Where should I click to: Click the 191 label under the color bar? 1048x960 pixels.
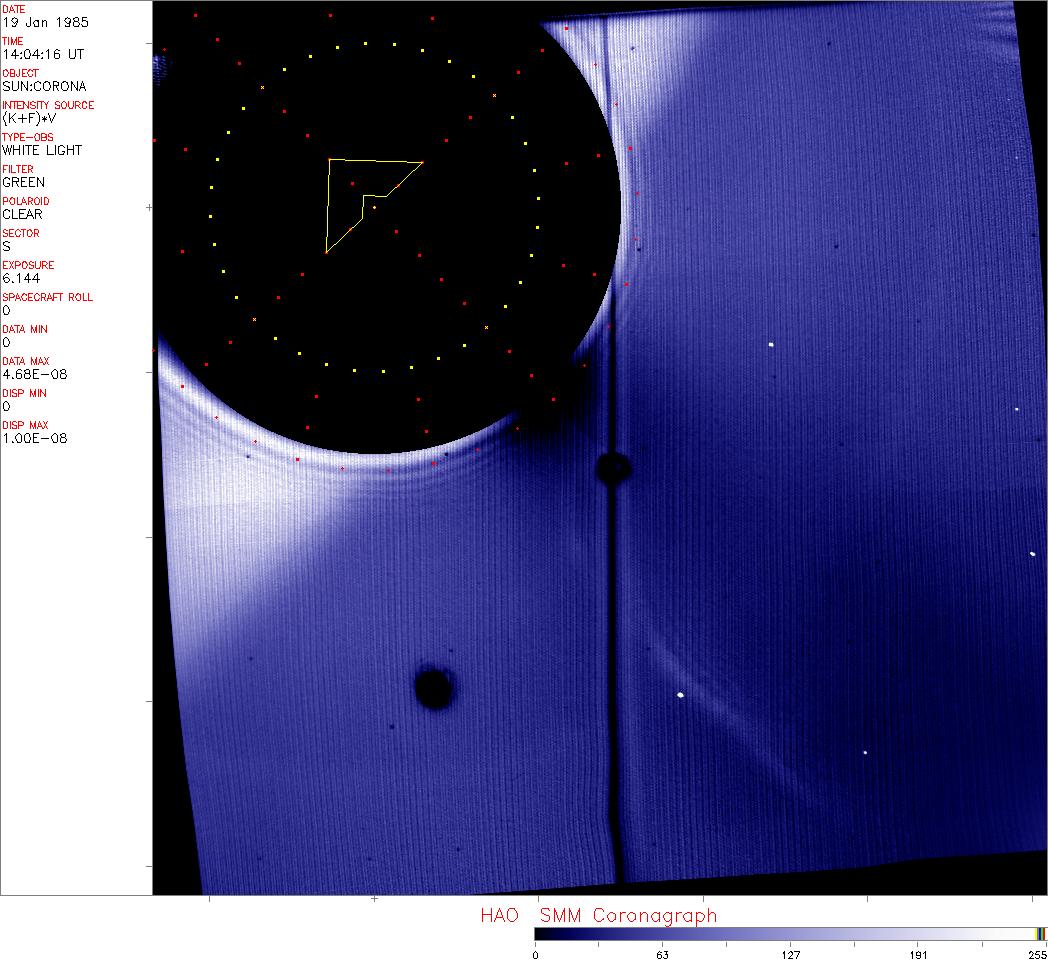tap(918, 954)
